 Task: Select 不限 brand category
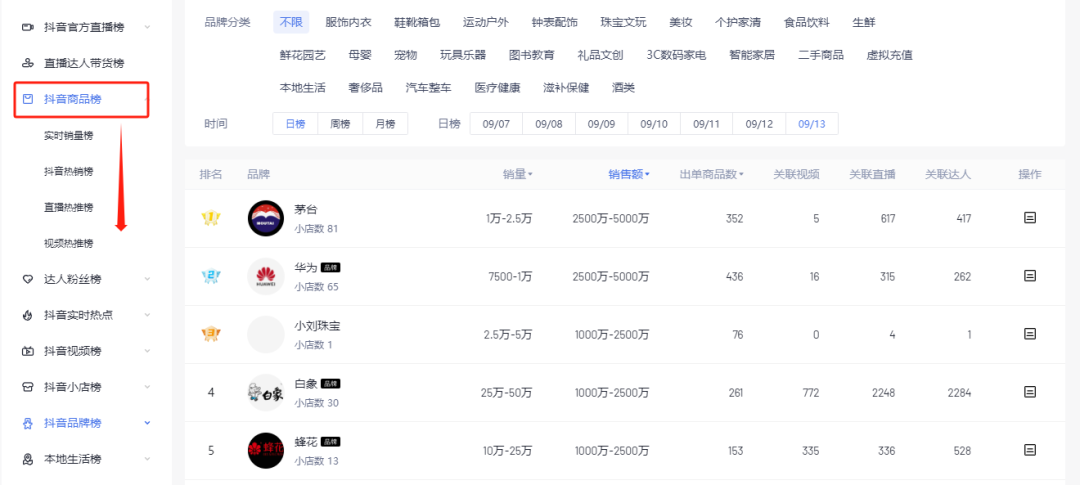pyautogui.click(x=291, y=22)
